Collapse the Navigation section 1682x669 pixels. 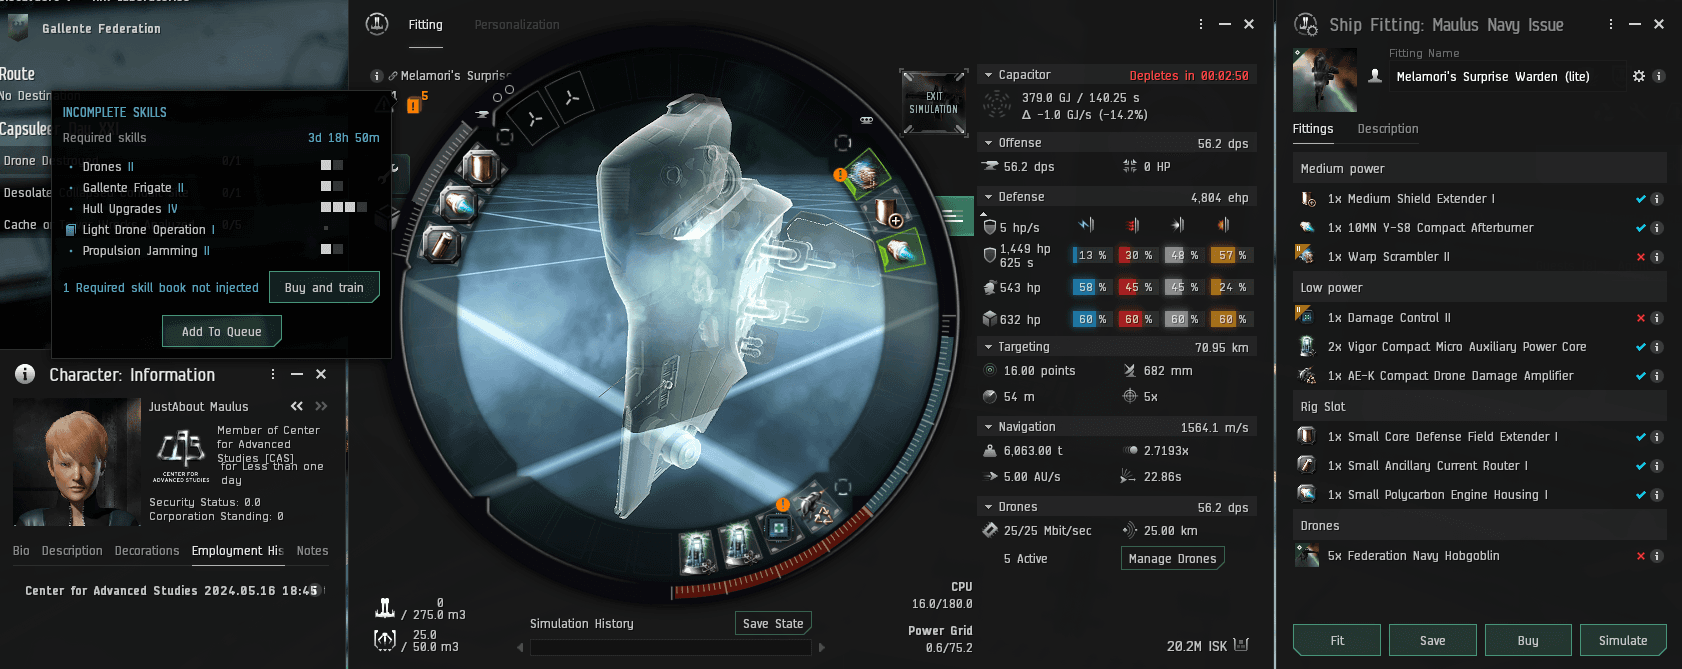pyautogui.click(x=989, y=427)
